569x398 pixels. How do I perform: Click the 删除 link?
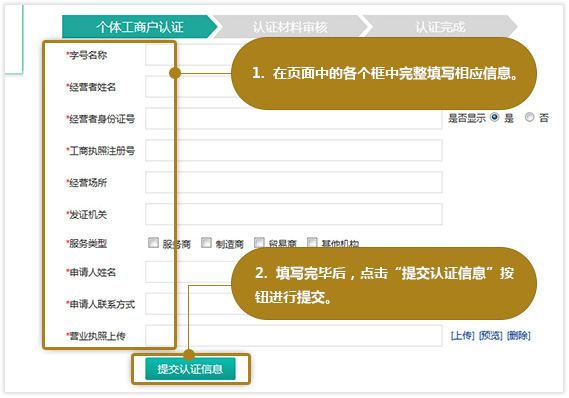coord(518,336)
